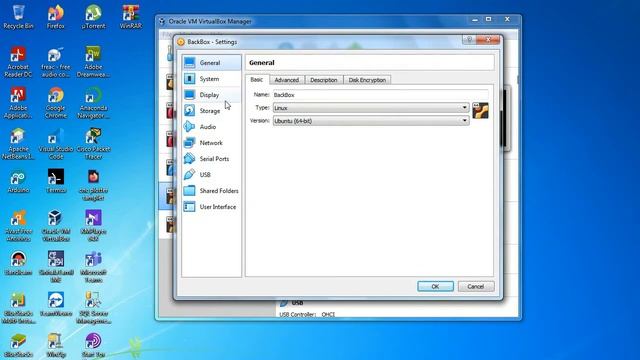
Task: Select Microsoft Teams desktop shortcut
Action: [93, 268]
